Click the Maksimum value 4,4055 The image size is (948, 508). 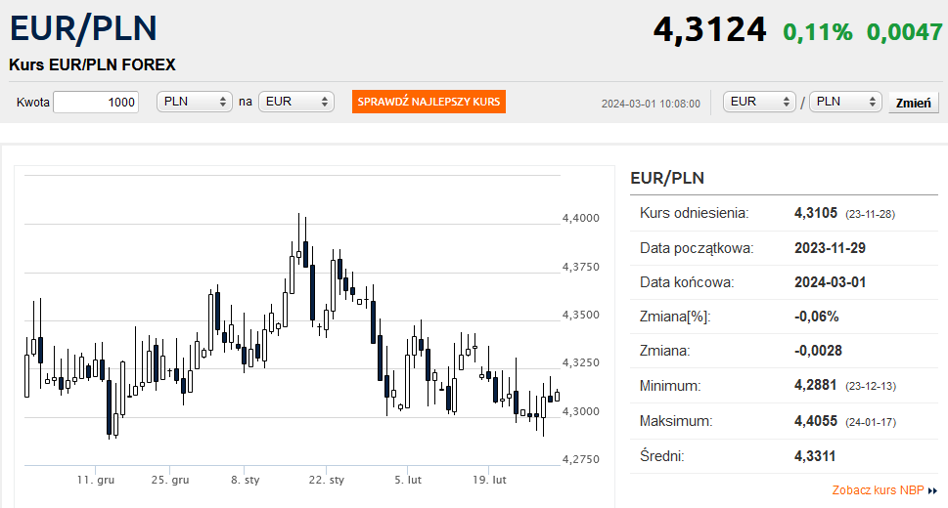[816, 421]
